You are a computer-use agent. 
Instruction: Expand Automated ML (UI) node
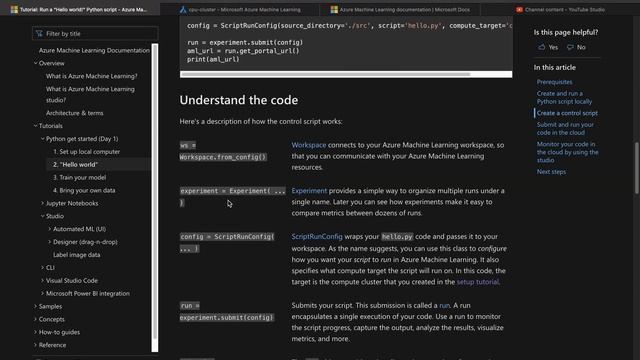pyautogui.click(x=50, y=229)
